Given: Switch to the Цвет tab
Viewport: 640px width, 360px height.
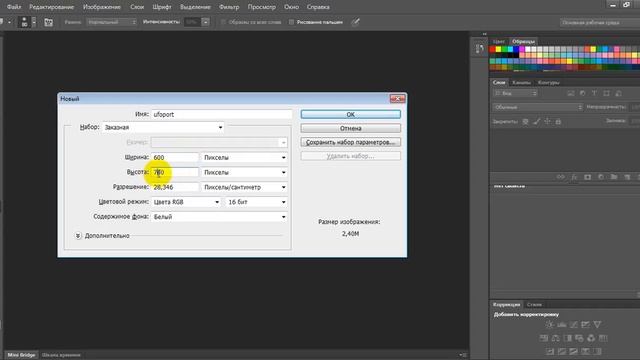Looking at the screenshot, I should coord(499,42).
